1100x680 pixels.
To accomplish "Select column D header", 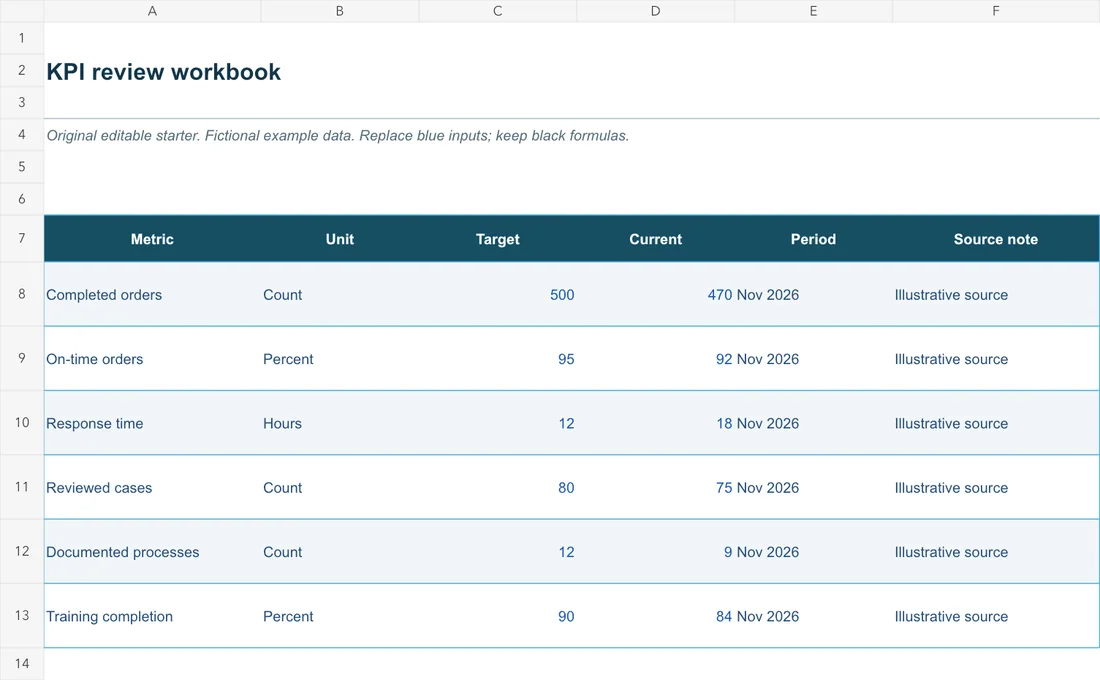I will click(x=655, y=11).
